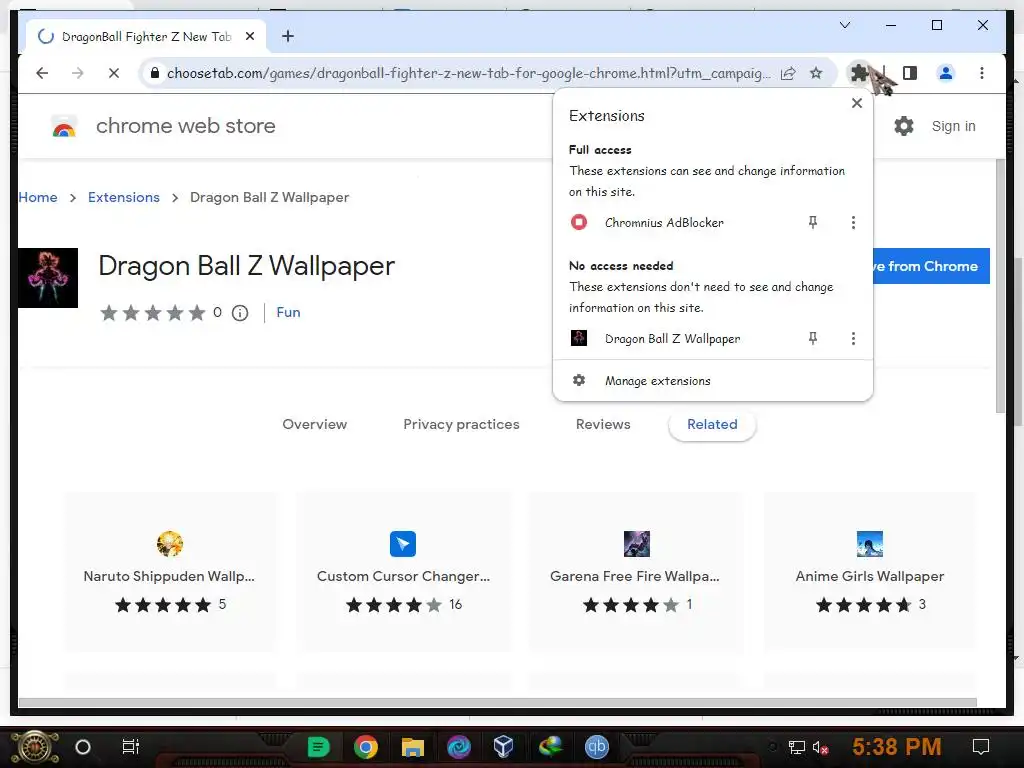Click the vertical page scrollbar
Screen dimensions: 1024x768
[1000, 287]
